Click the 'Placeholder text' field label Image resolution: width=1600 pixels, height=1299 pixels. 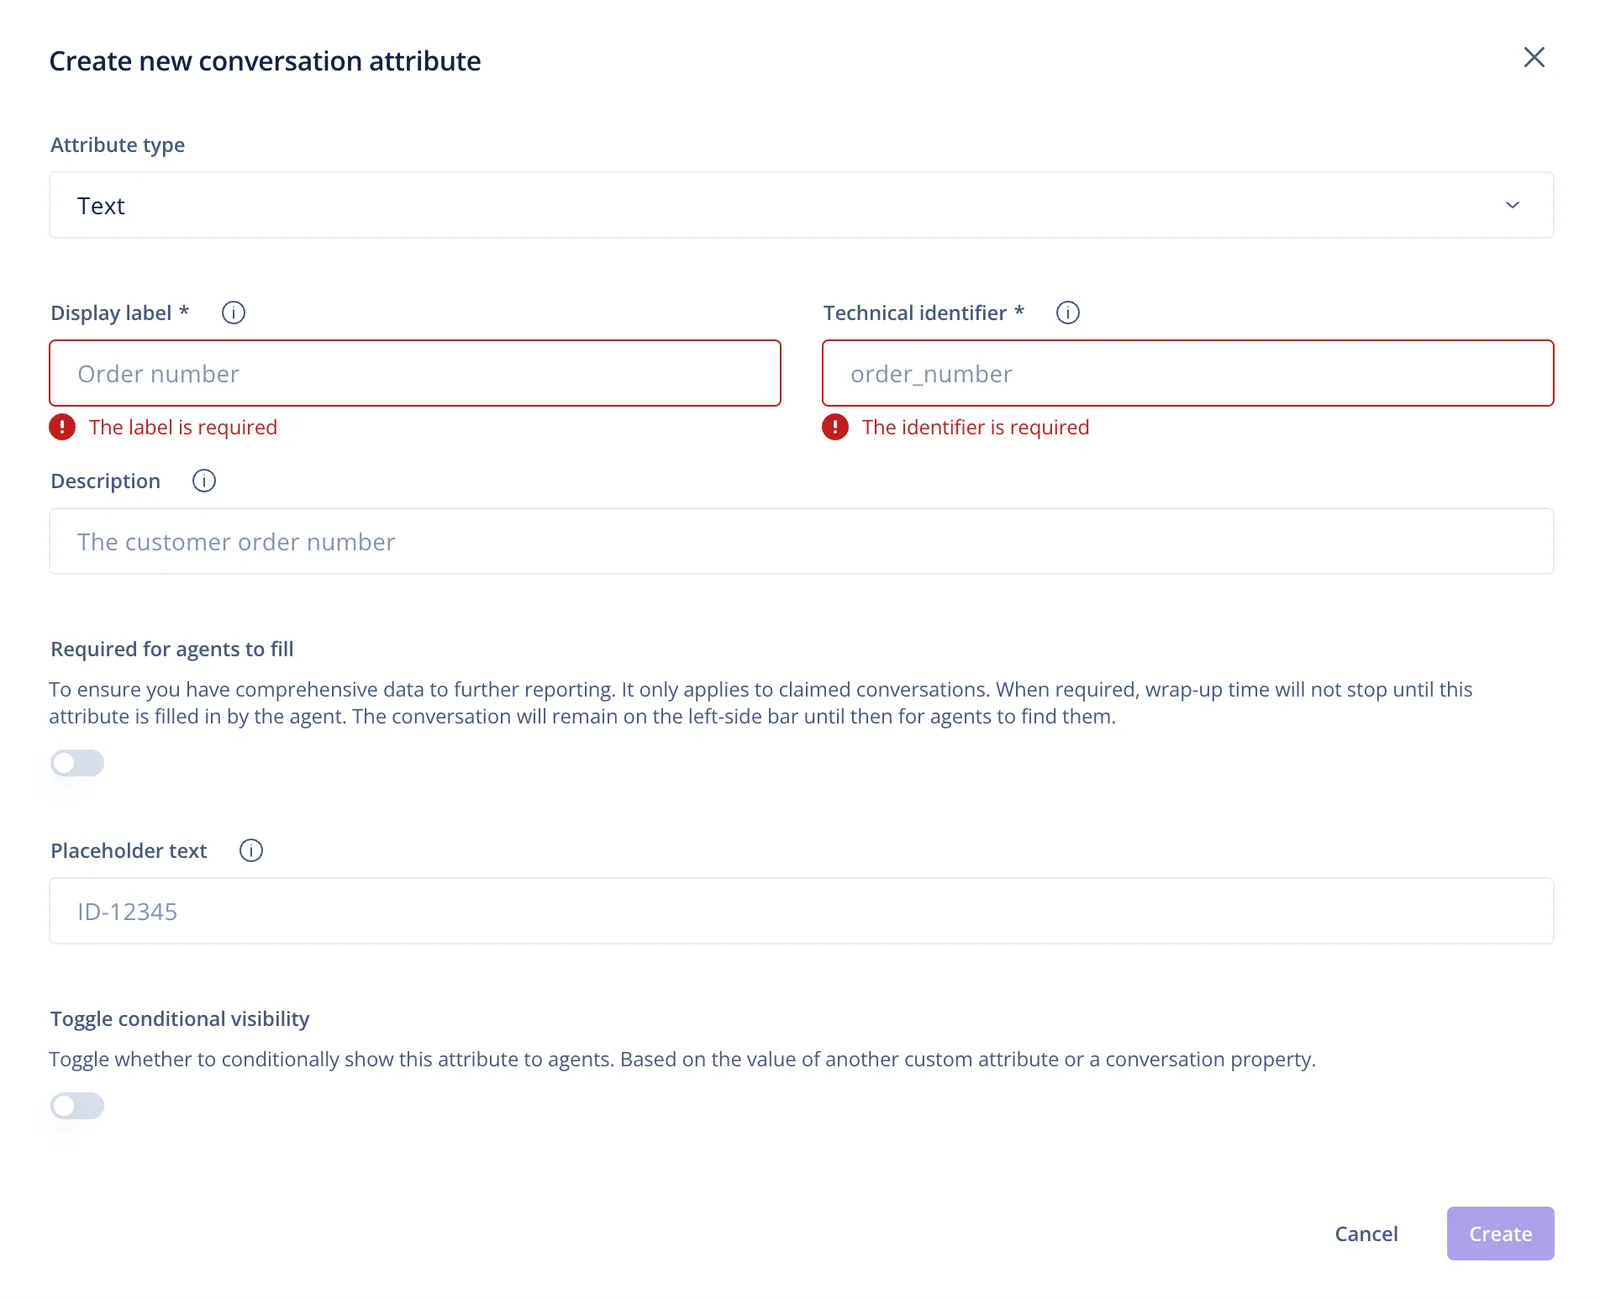(x=129, y=851)
